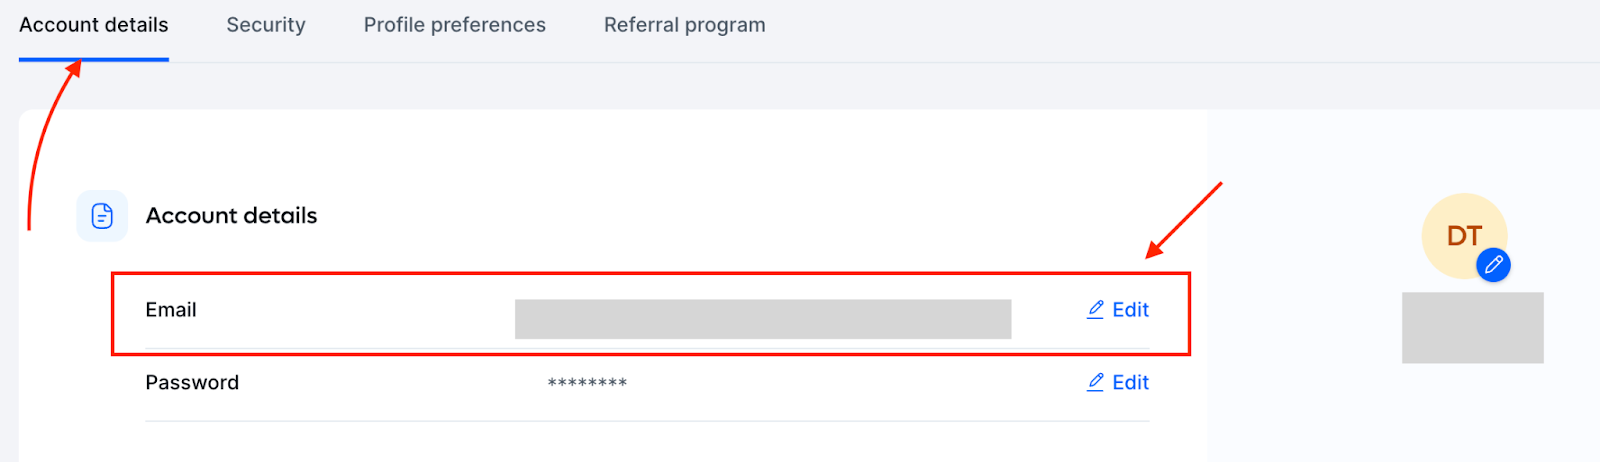Click the Edit link text for Email

coord(1131,310)
